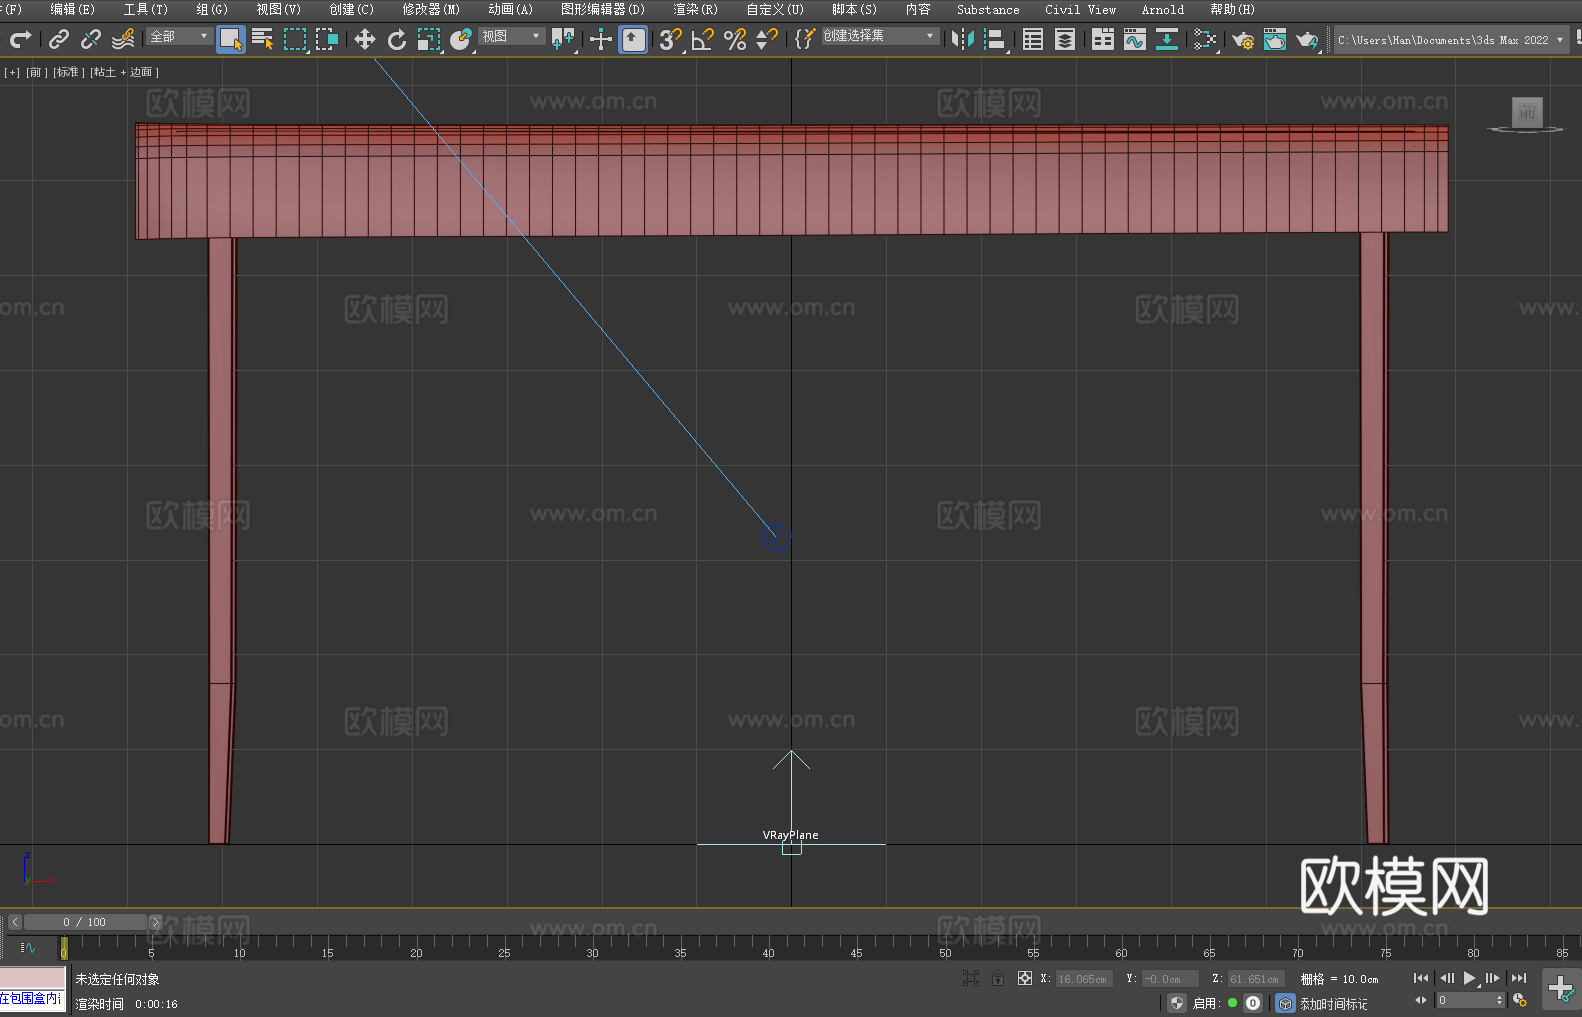The height and width of the screenshot is (1017, 1582).
Task: Open Material Editor node icon
Action: pos(1205,39)
